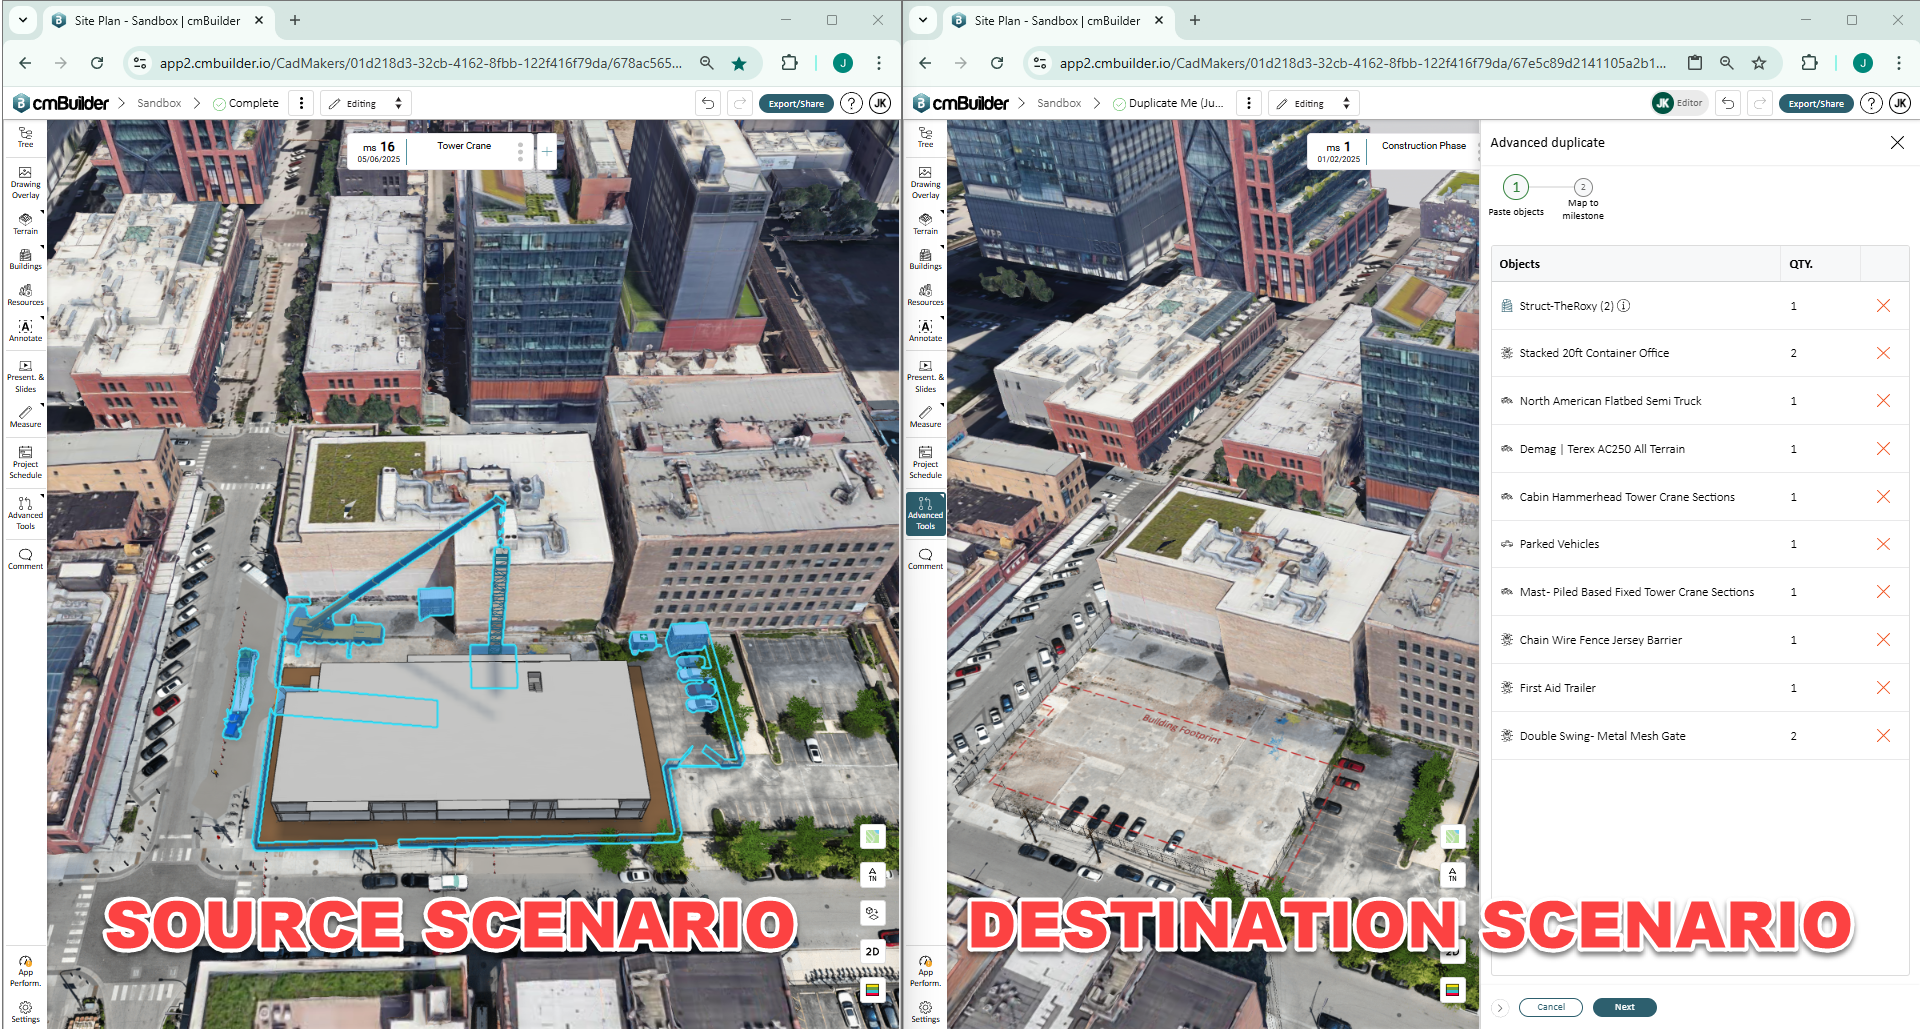Toggle color layers button in destination window
Screen dimensions: 1923x1029
click(x=1452, y=990)
